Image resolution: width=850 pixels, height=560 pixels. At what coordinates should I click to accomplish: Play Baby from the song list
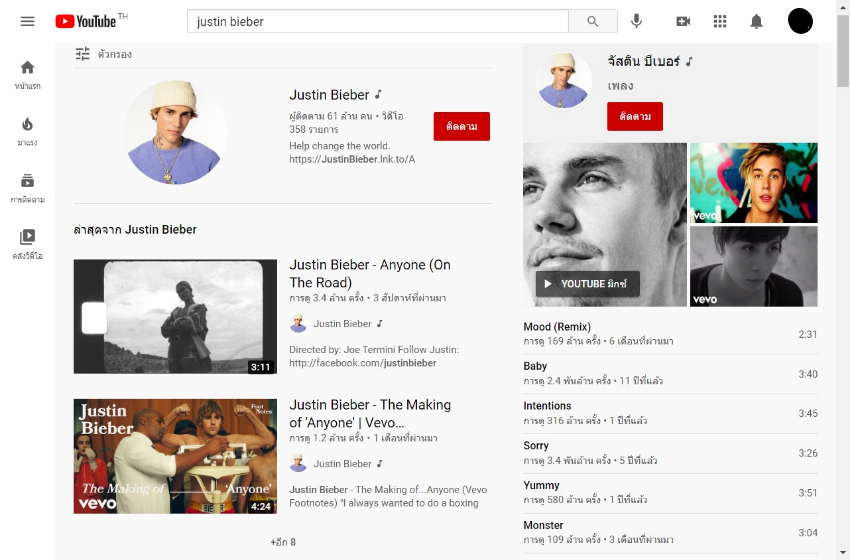coord(670,374)
